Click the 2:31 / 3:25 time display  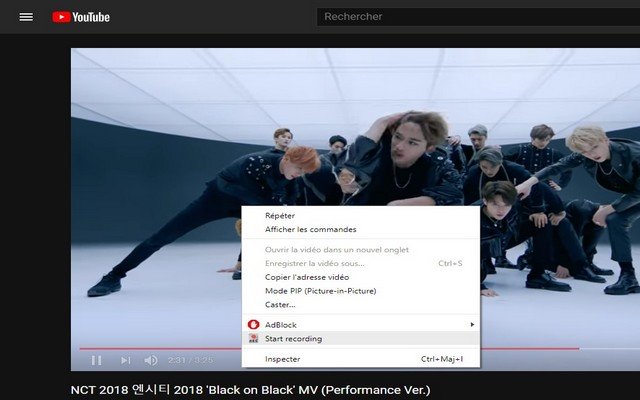click(x=191, y=360)
